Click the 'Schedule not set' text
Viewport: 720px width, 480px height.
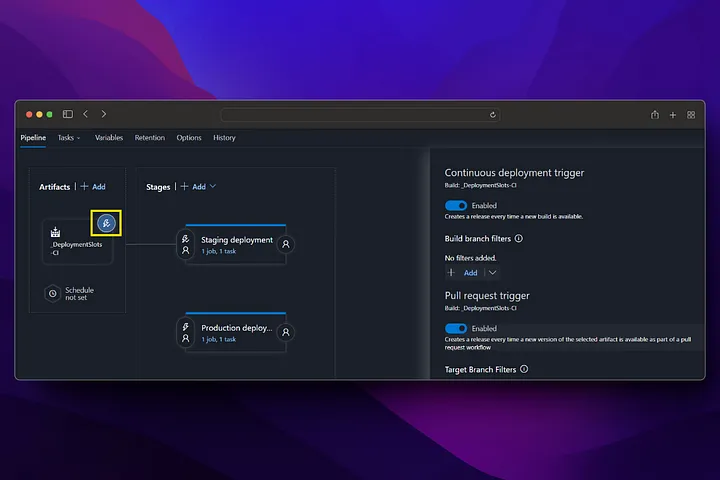(79, 294)
